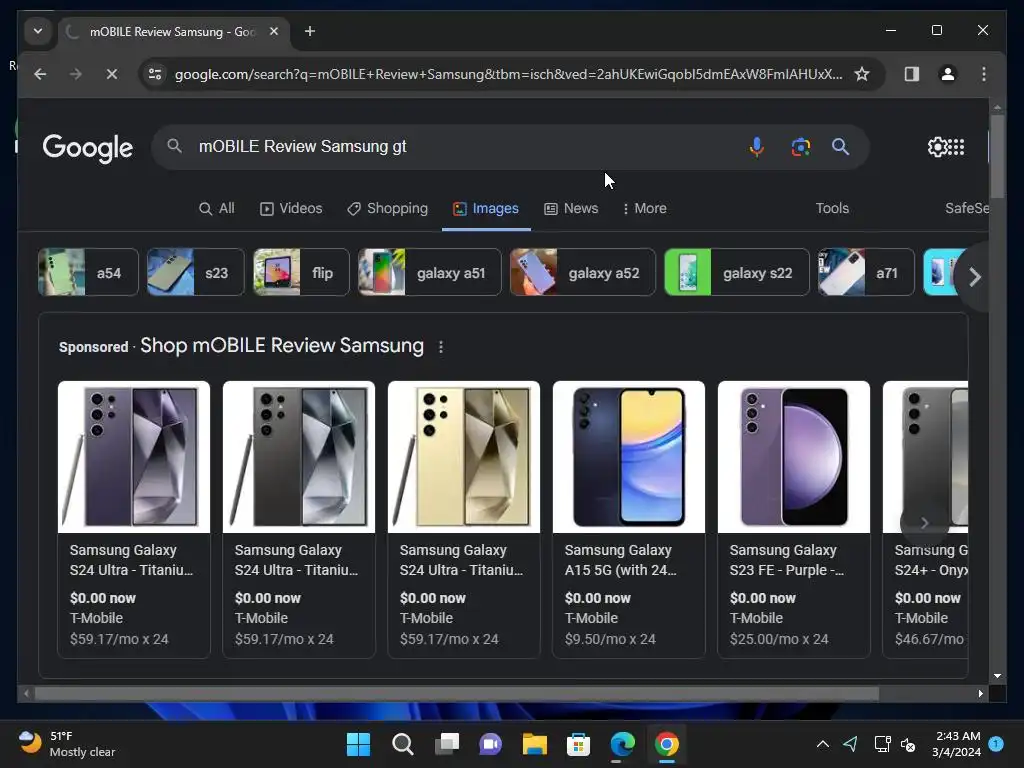
Task: Open the clock and date 2:43 AM
Action: pos(957,744)
